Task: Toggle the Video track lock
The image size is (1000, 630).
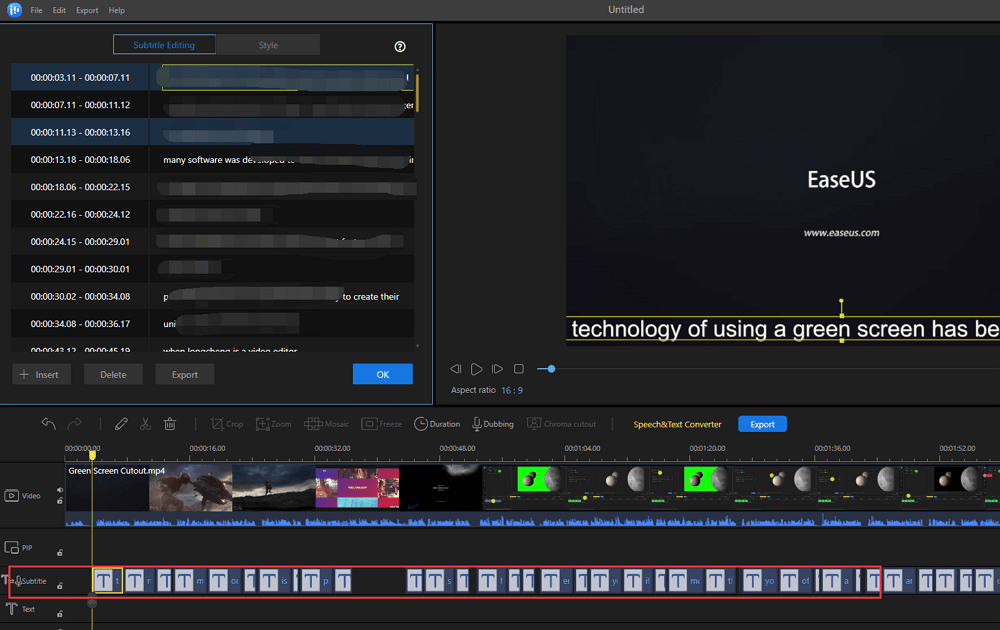Action: (x=60, y=501)
